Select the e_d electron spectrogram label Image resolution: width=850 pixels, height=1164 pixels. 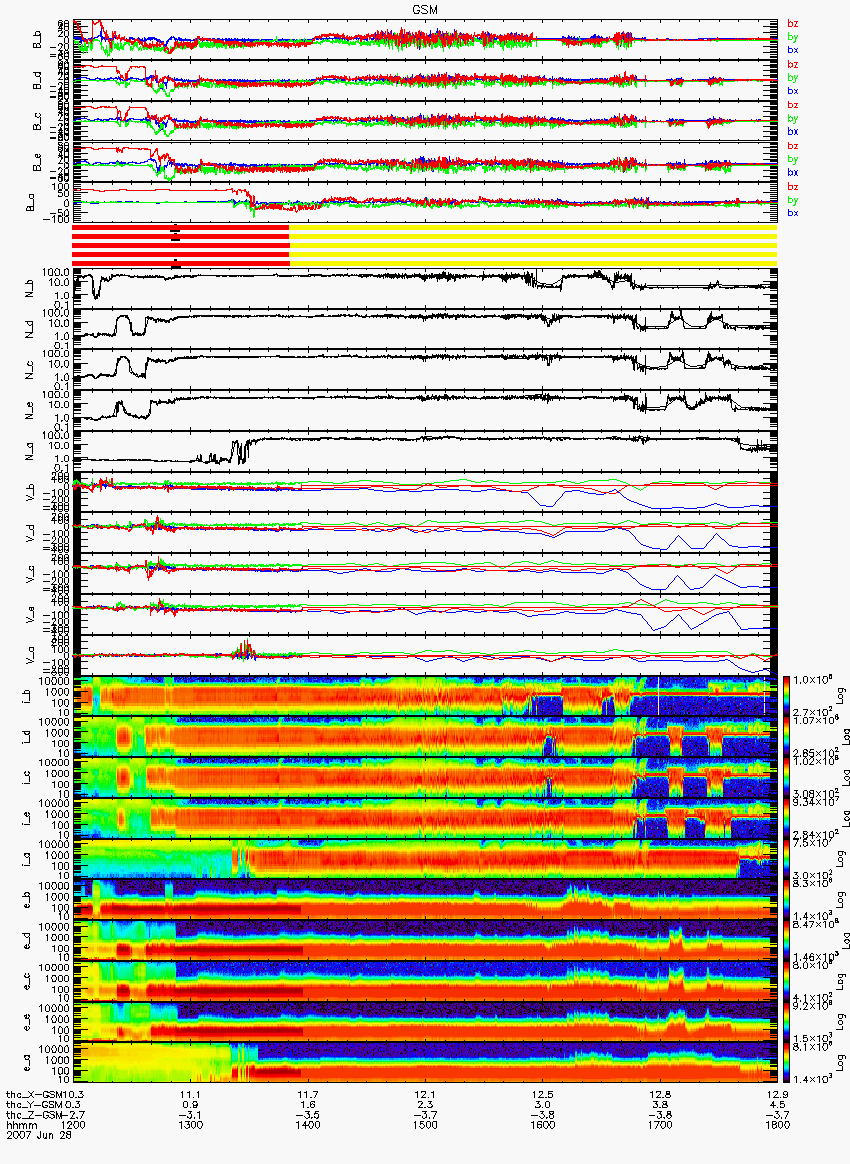pos(27,941)
